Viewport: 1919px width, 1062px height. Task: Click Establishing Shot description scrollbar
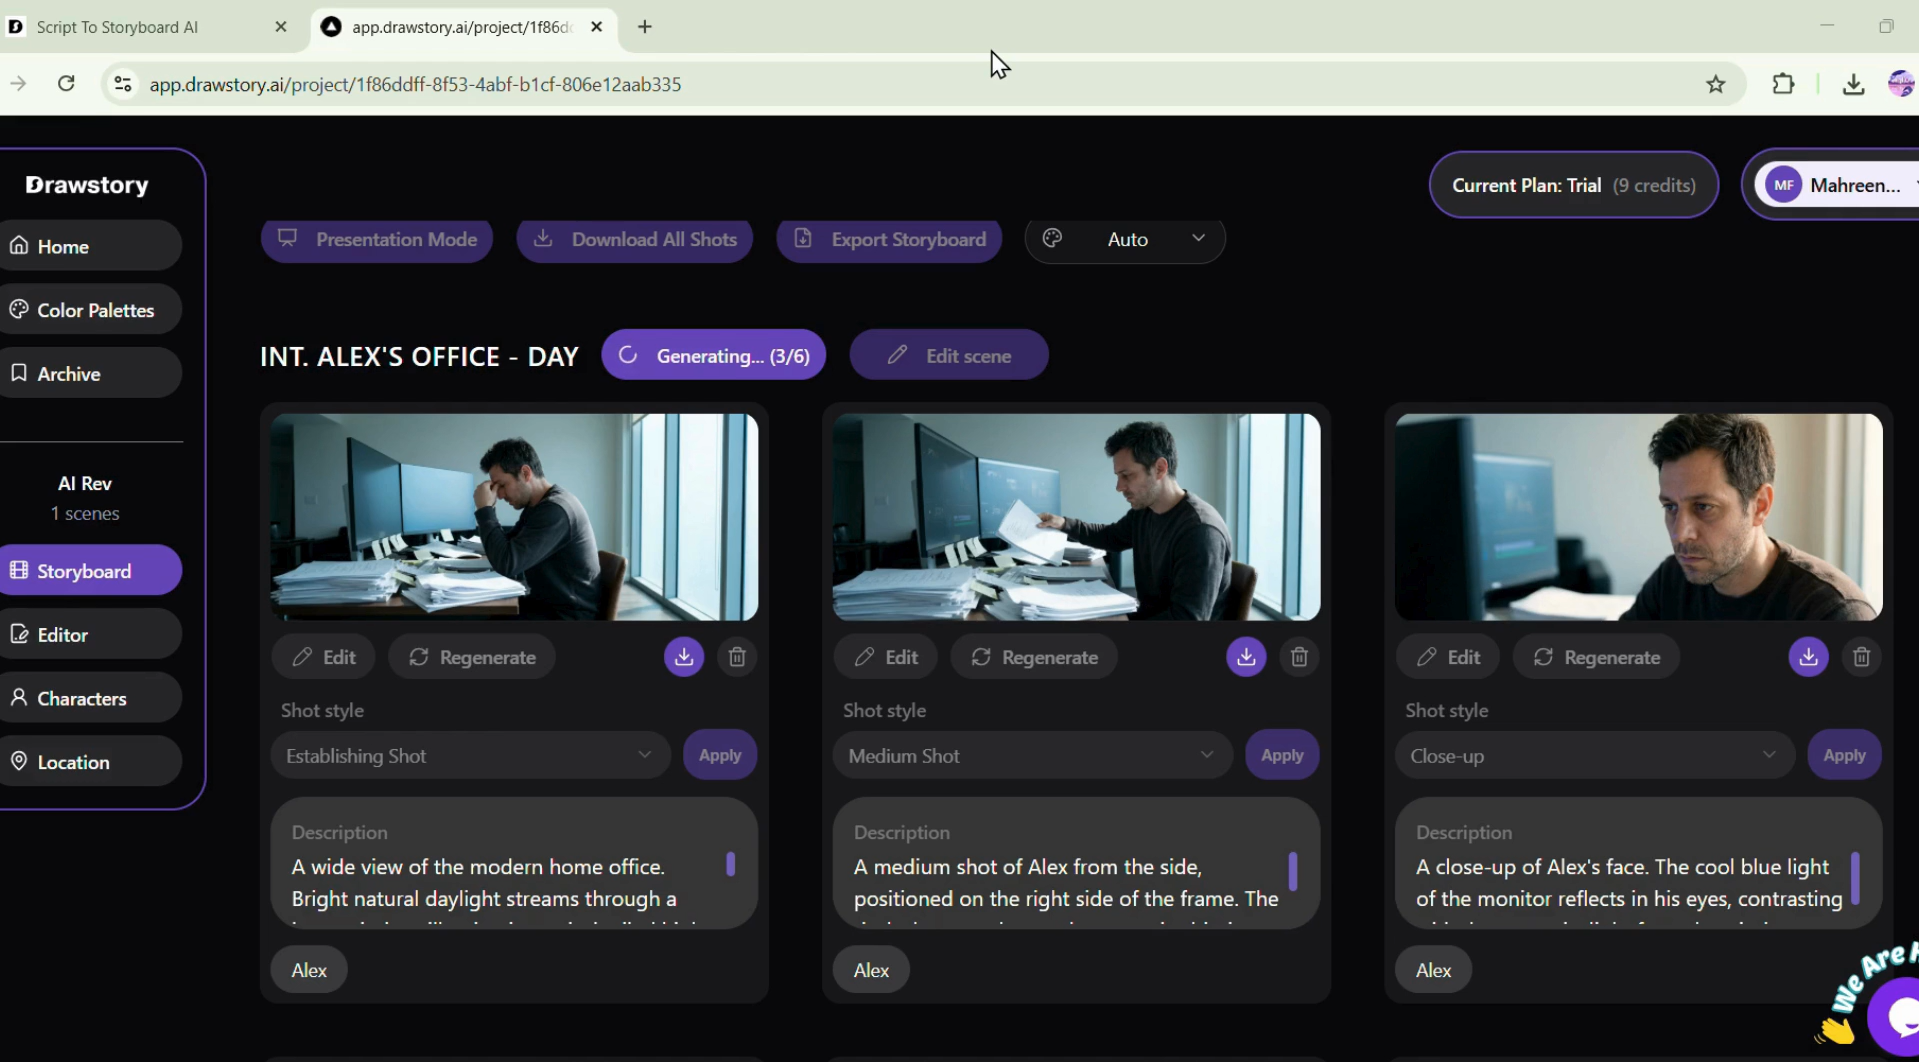pos(731,864)
